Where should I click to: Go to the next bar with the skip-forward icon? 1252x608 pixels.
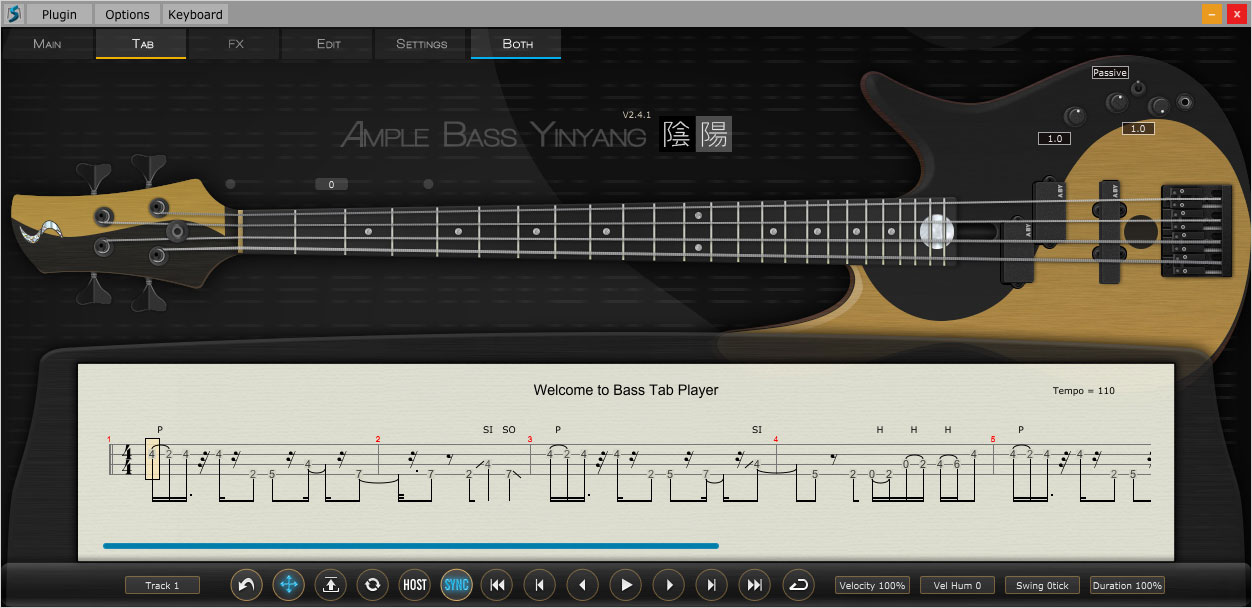[711, 585]
